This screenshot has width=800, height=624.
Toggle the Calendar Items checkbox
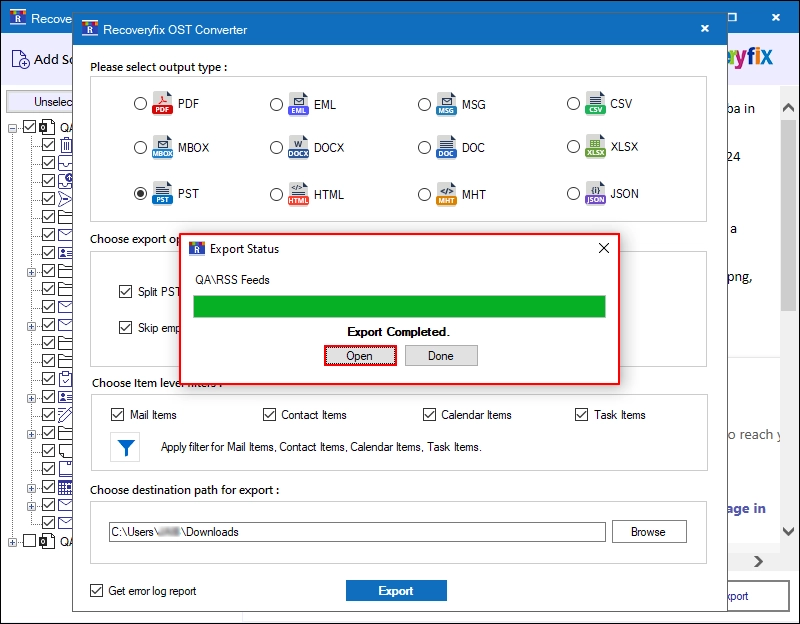(430, 414)
